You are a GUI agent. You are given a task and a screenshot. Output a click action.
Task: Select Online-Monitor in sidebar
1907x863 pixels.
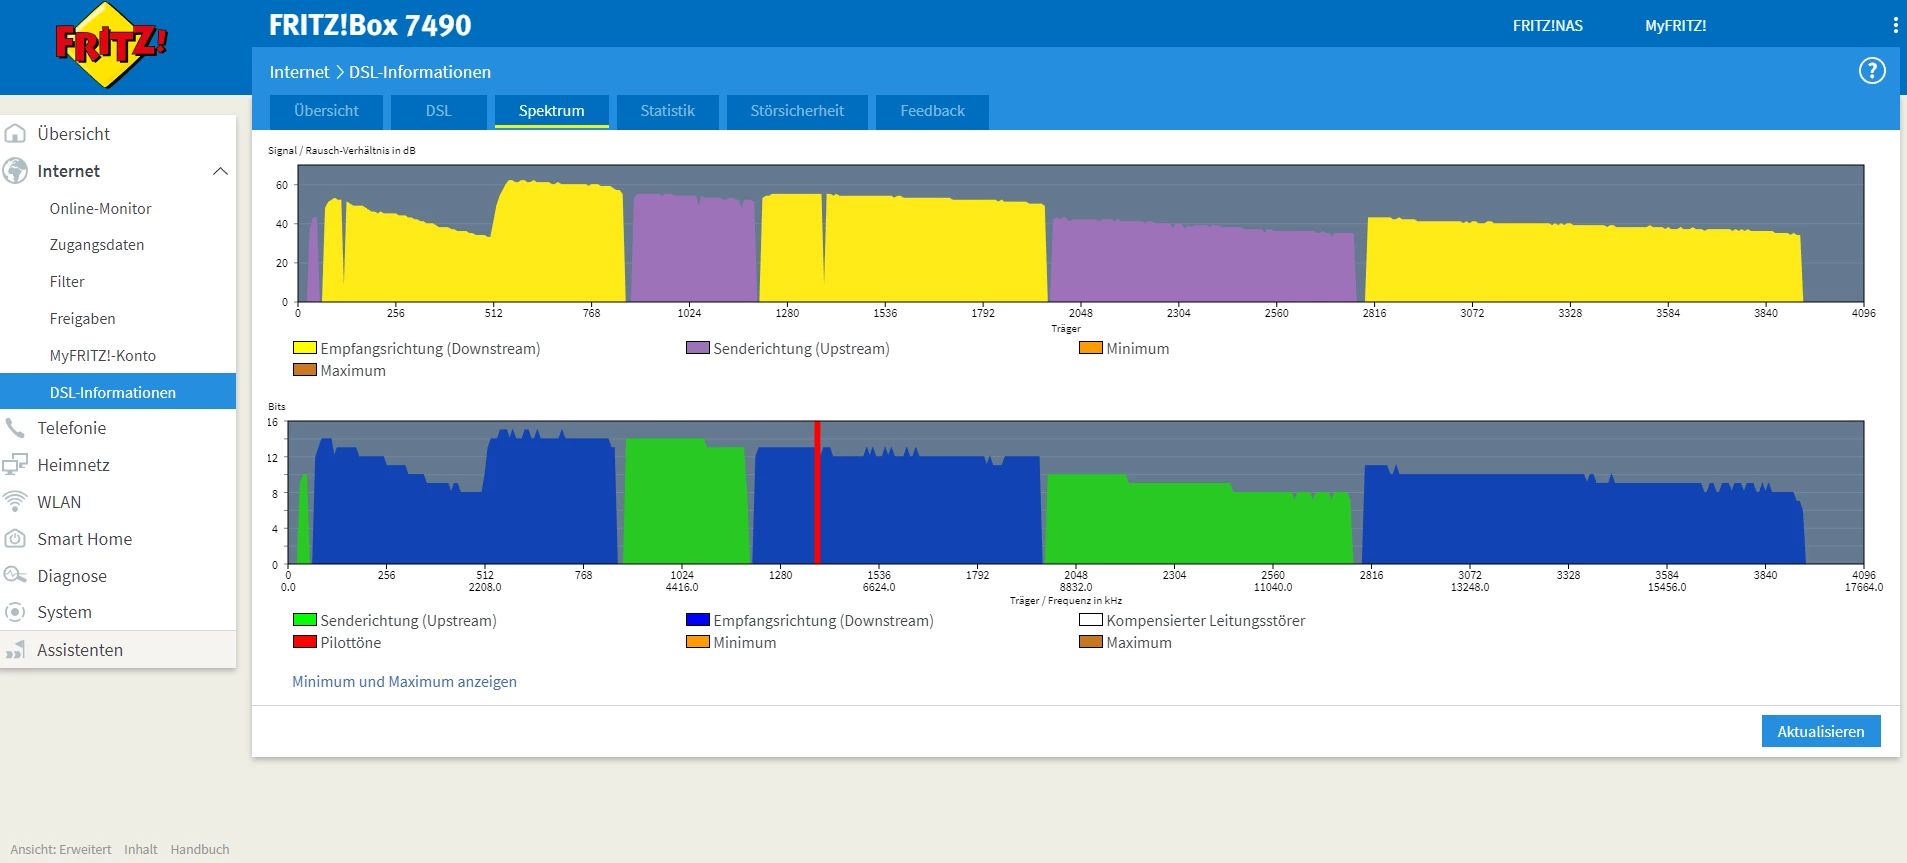click(x=101, y=208)
